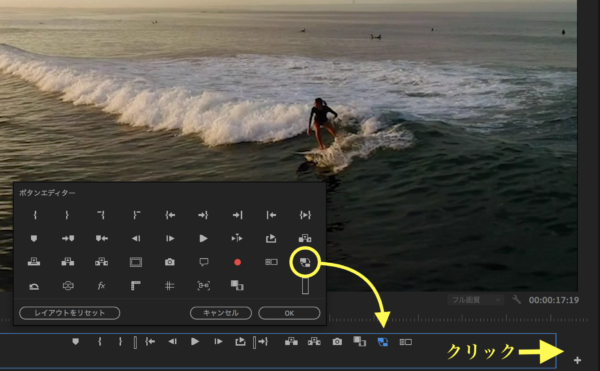
Task: Select Play Around icon in Button Editor
Action: point(237,238)
